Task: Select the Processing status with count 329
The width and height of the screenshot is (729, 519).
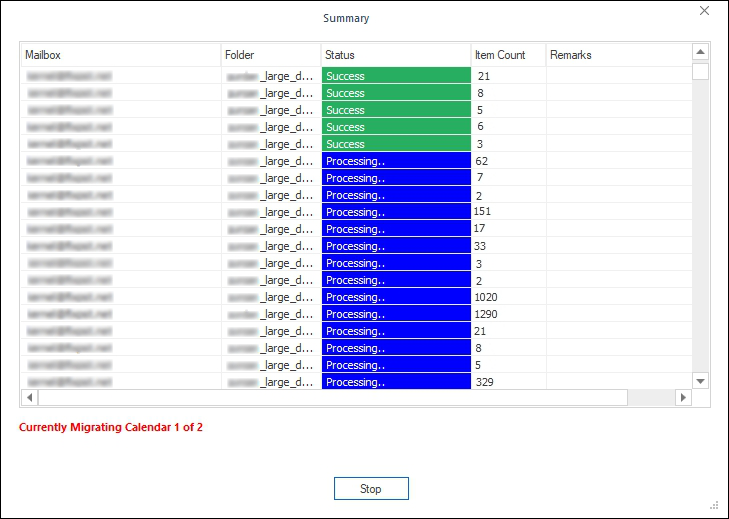Action: pyautogui.click(x=396, y=382)
